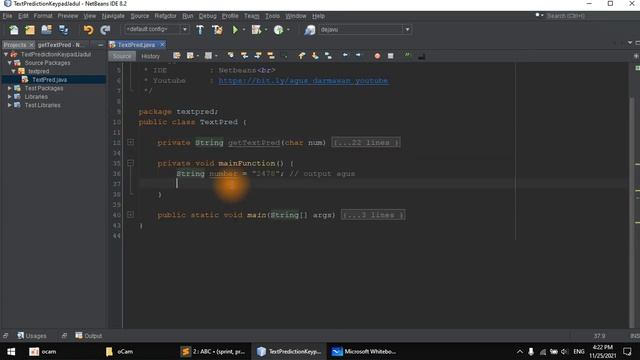Open the File menu
The height and width of the screenshot is (360, 640).
[x=7, y=16]
